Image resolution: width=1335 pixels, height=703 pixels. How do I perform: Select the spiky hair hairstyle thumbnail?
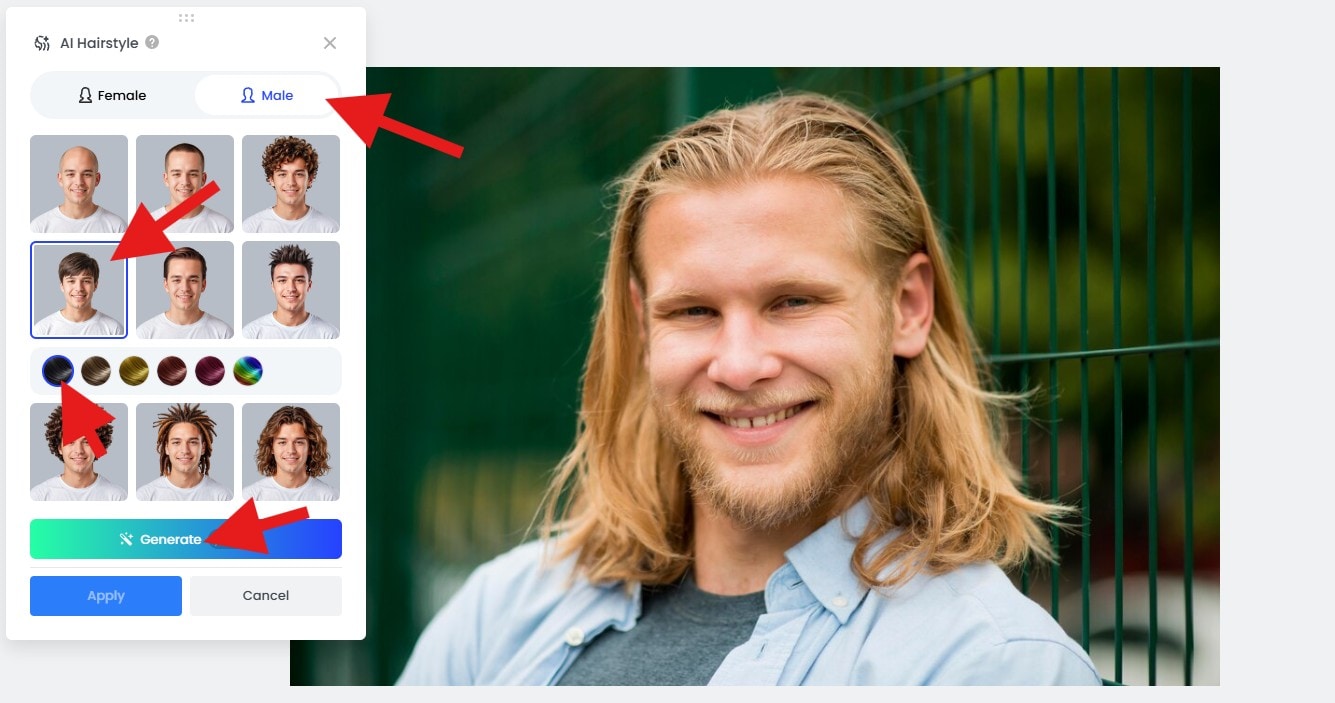point(291,290)
